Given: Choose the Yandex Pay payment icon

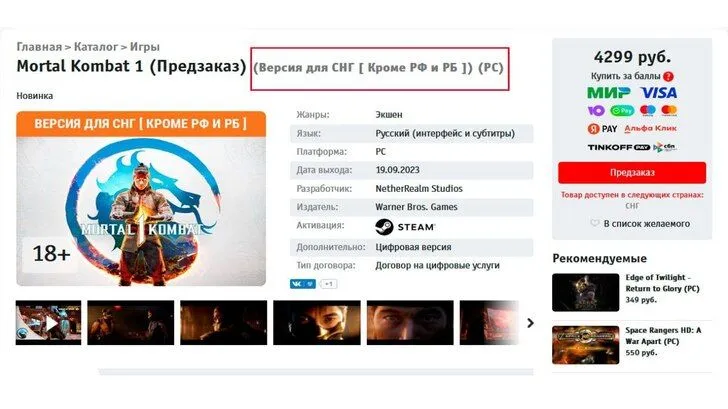Looking at the screenshot, I should pos(603,129).
